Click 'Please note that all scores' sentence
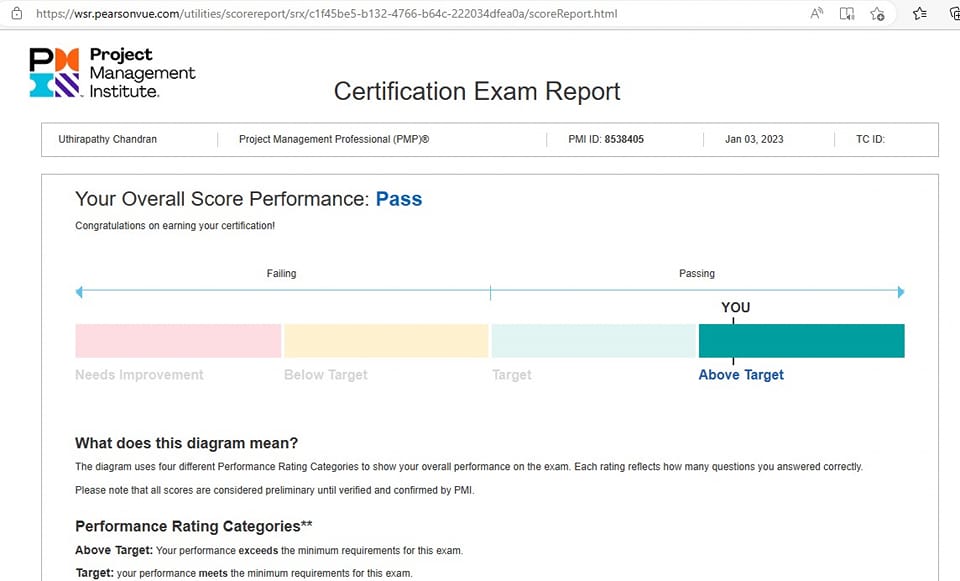 tap(275, 490)
